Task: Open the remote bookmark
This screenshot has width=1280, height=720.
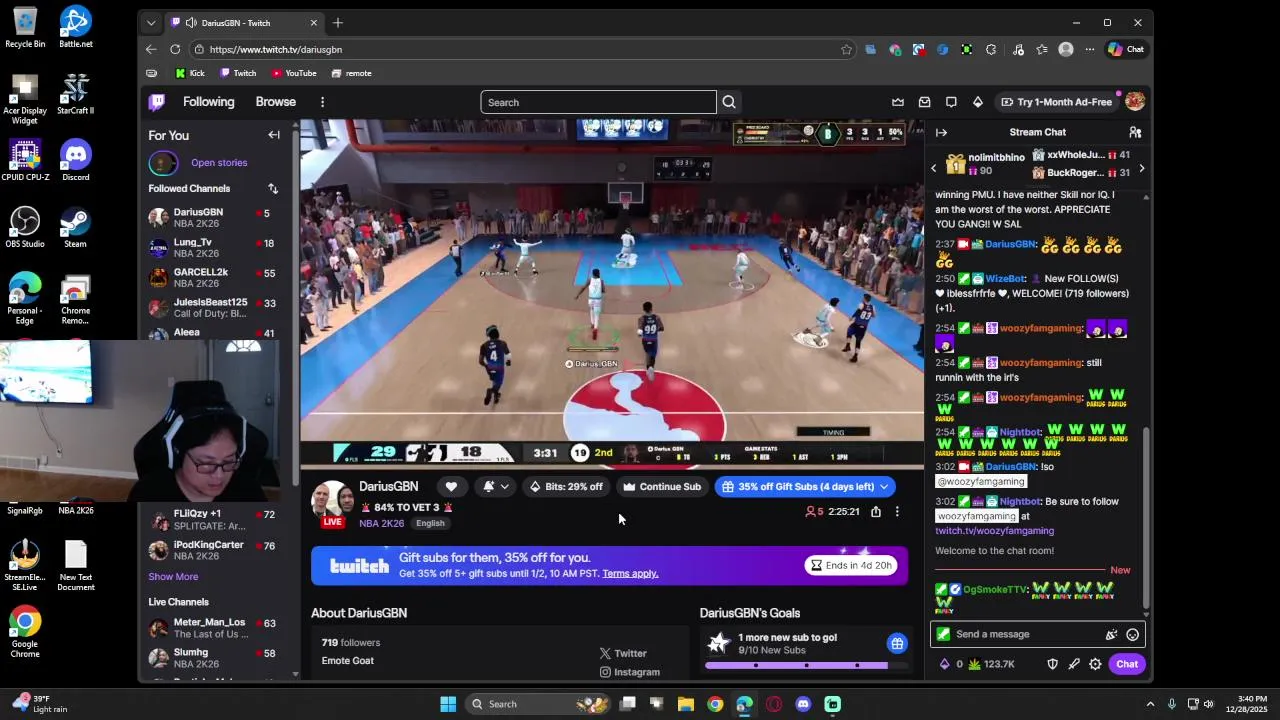Action: click(x=351, y=73)
